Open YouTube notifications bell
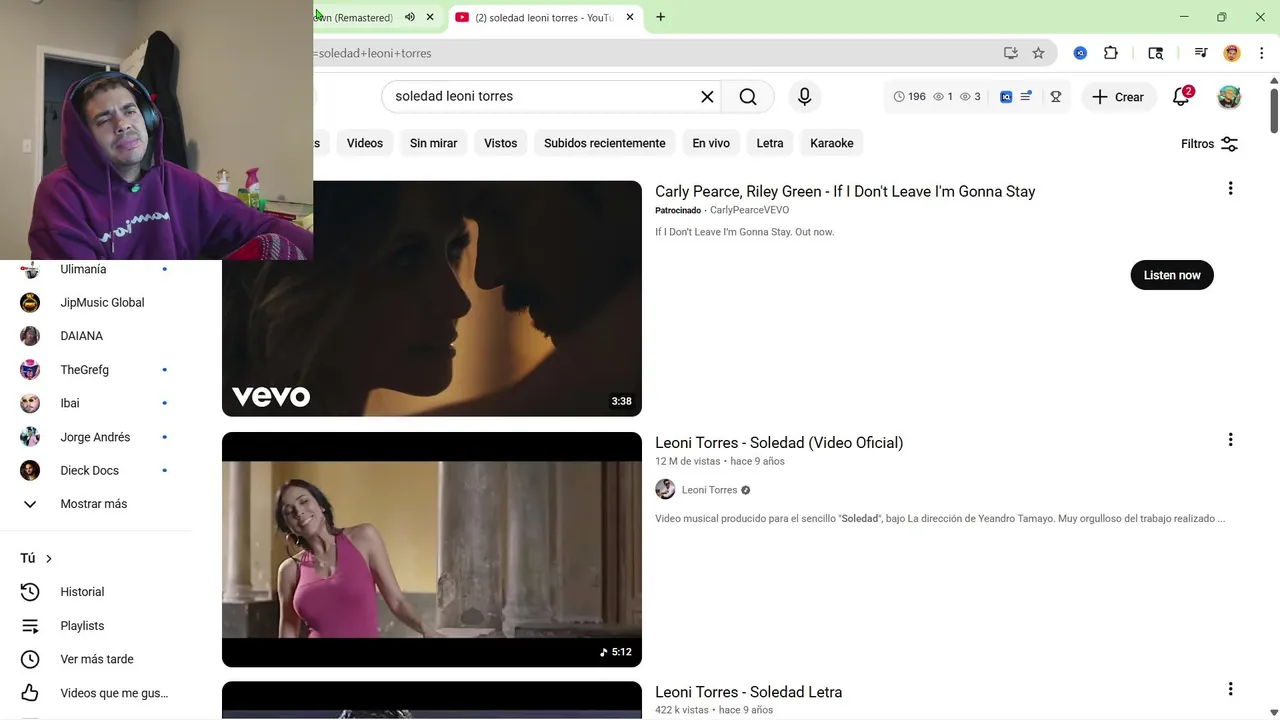 click(x=1181, y=97)
